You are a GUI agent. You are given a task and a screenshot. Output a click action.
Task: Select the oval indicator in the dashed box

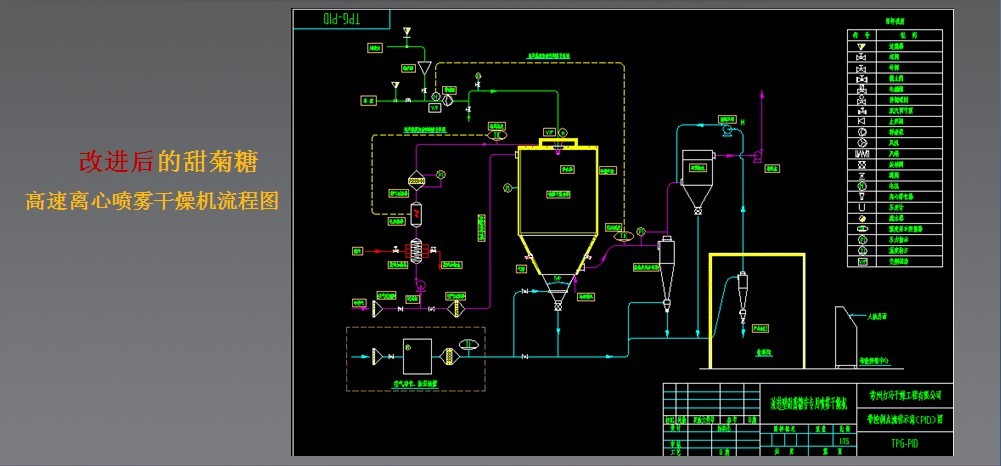pyautogui.click(x=468, y=346)
